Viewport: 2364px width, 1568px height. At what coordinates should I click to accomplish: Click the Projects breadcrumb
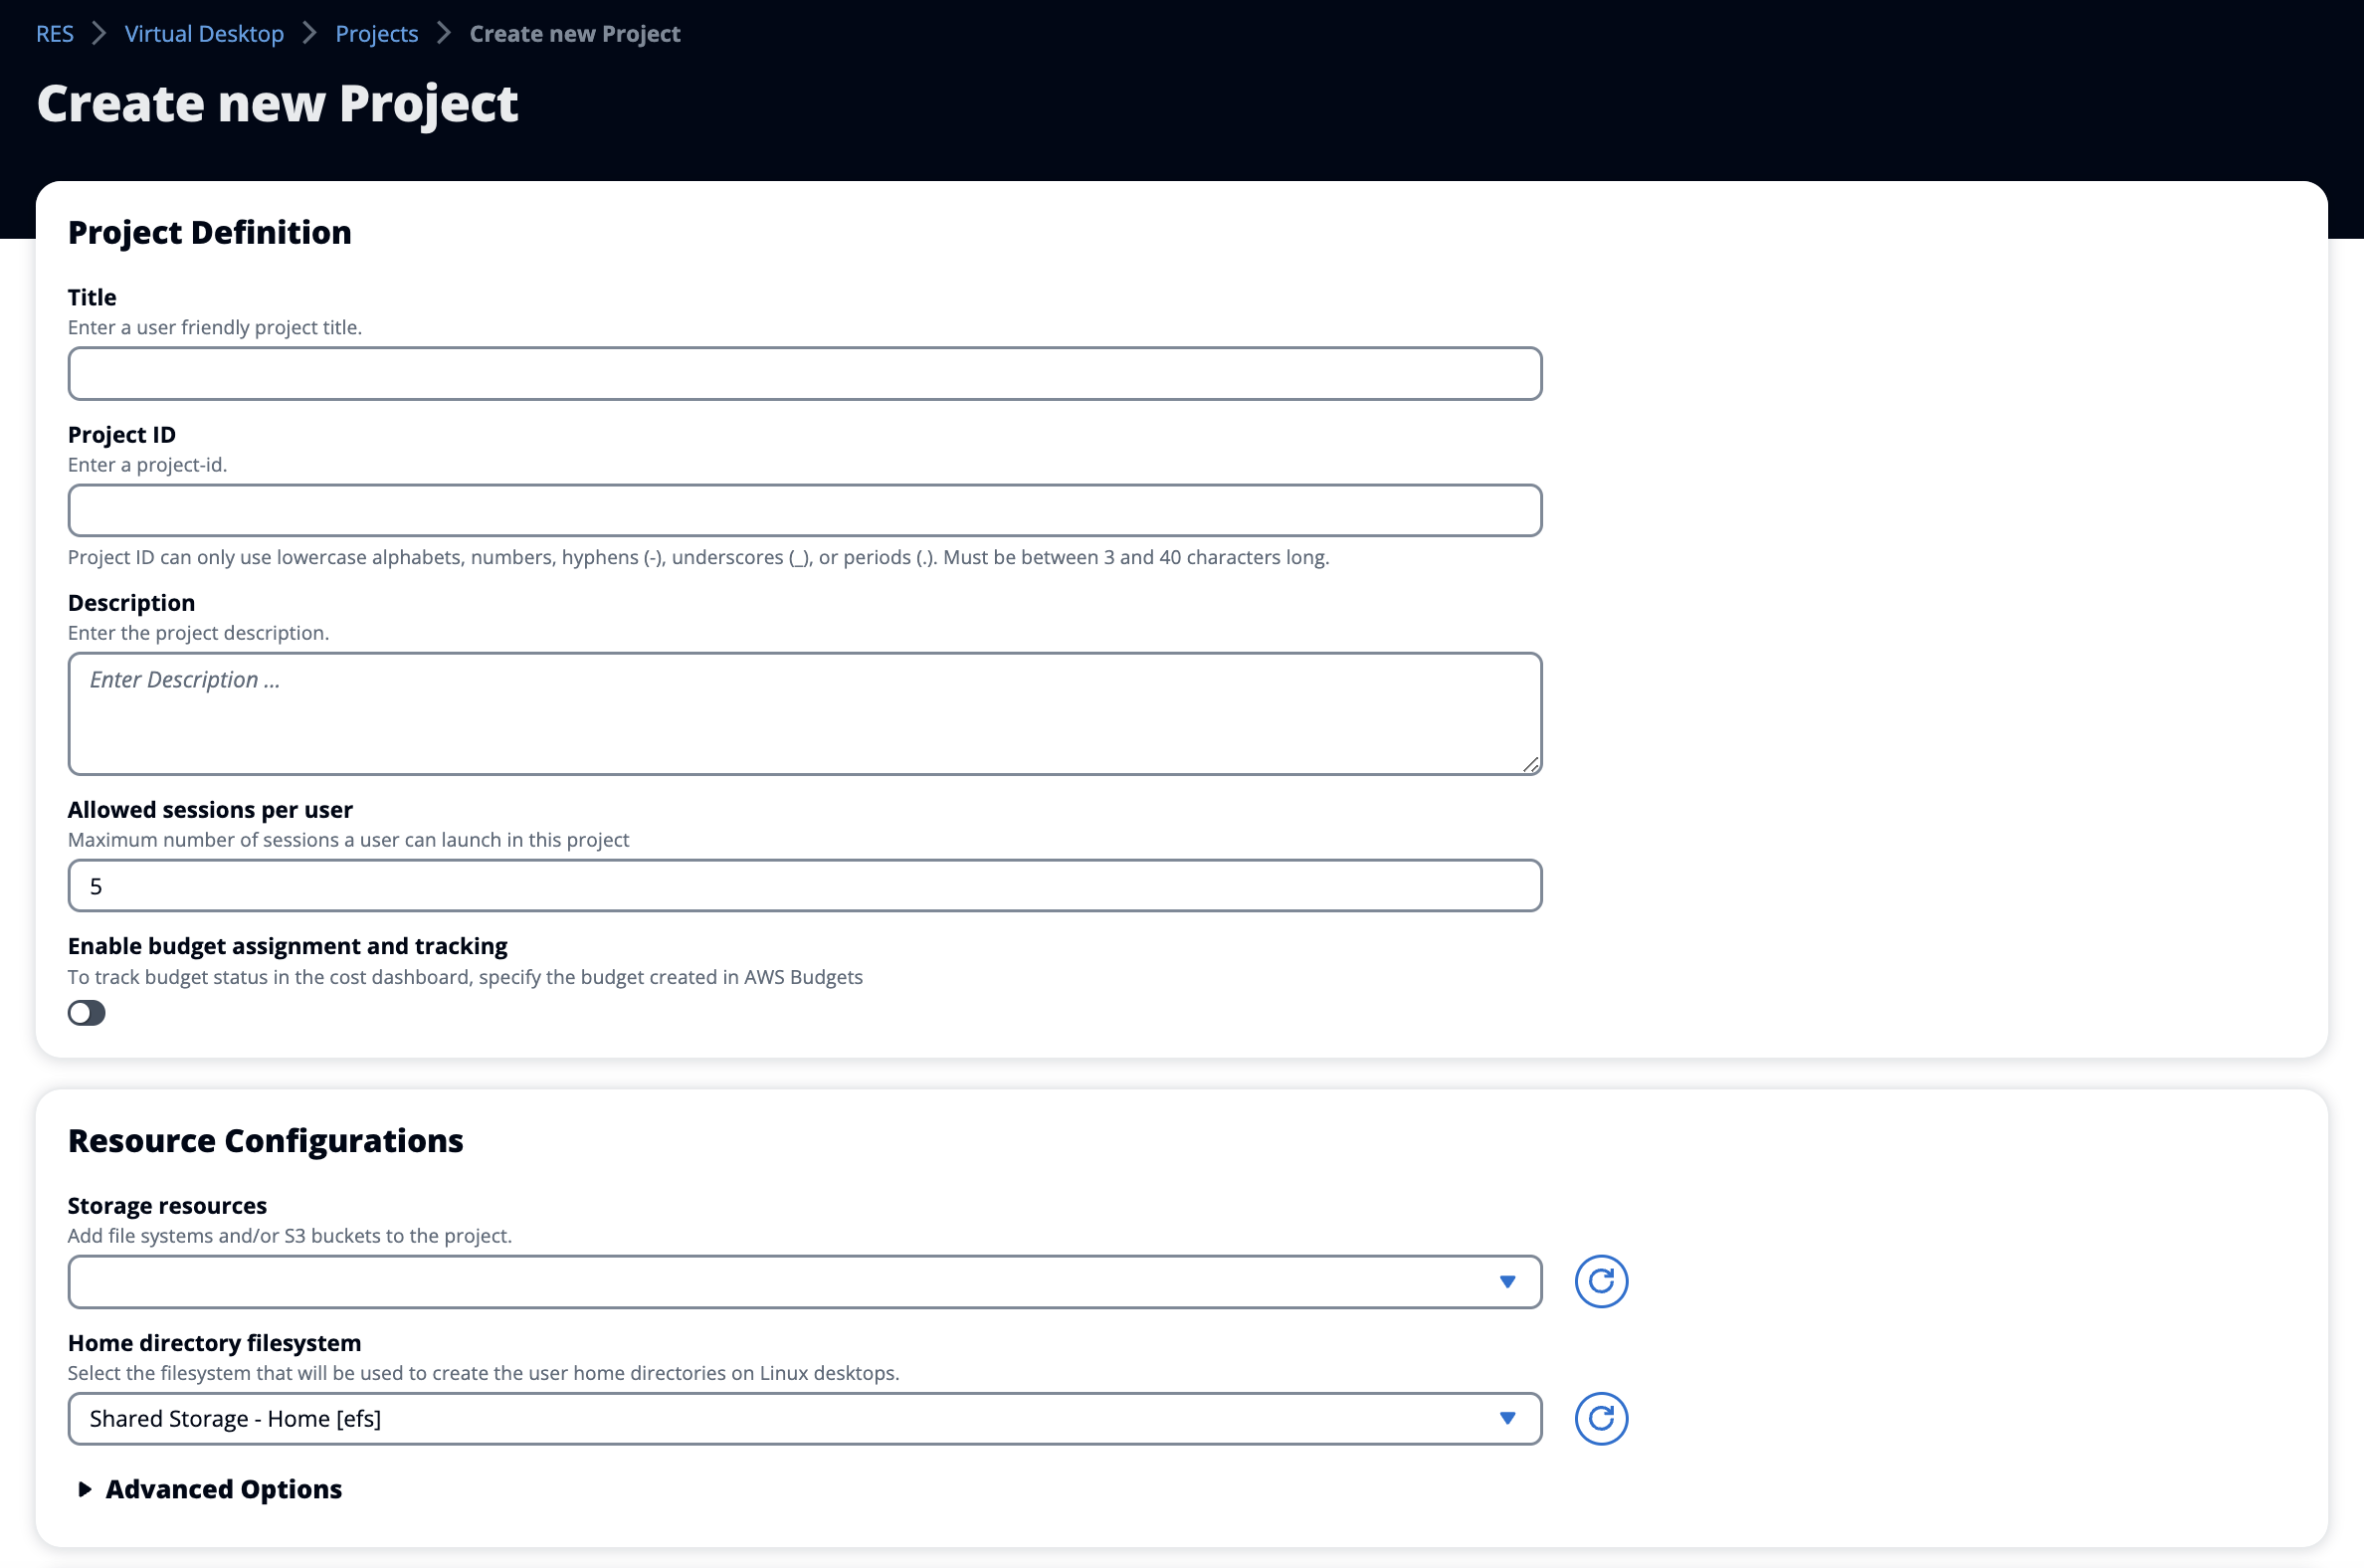376,33
